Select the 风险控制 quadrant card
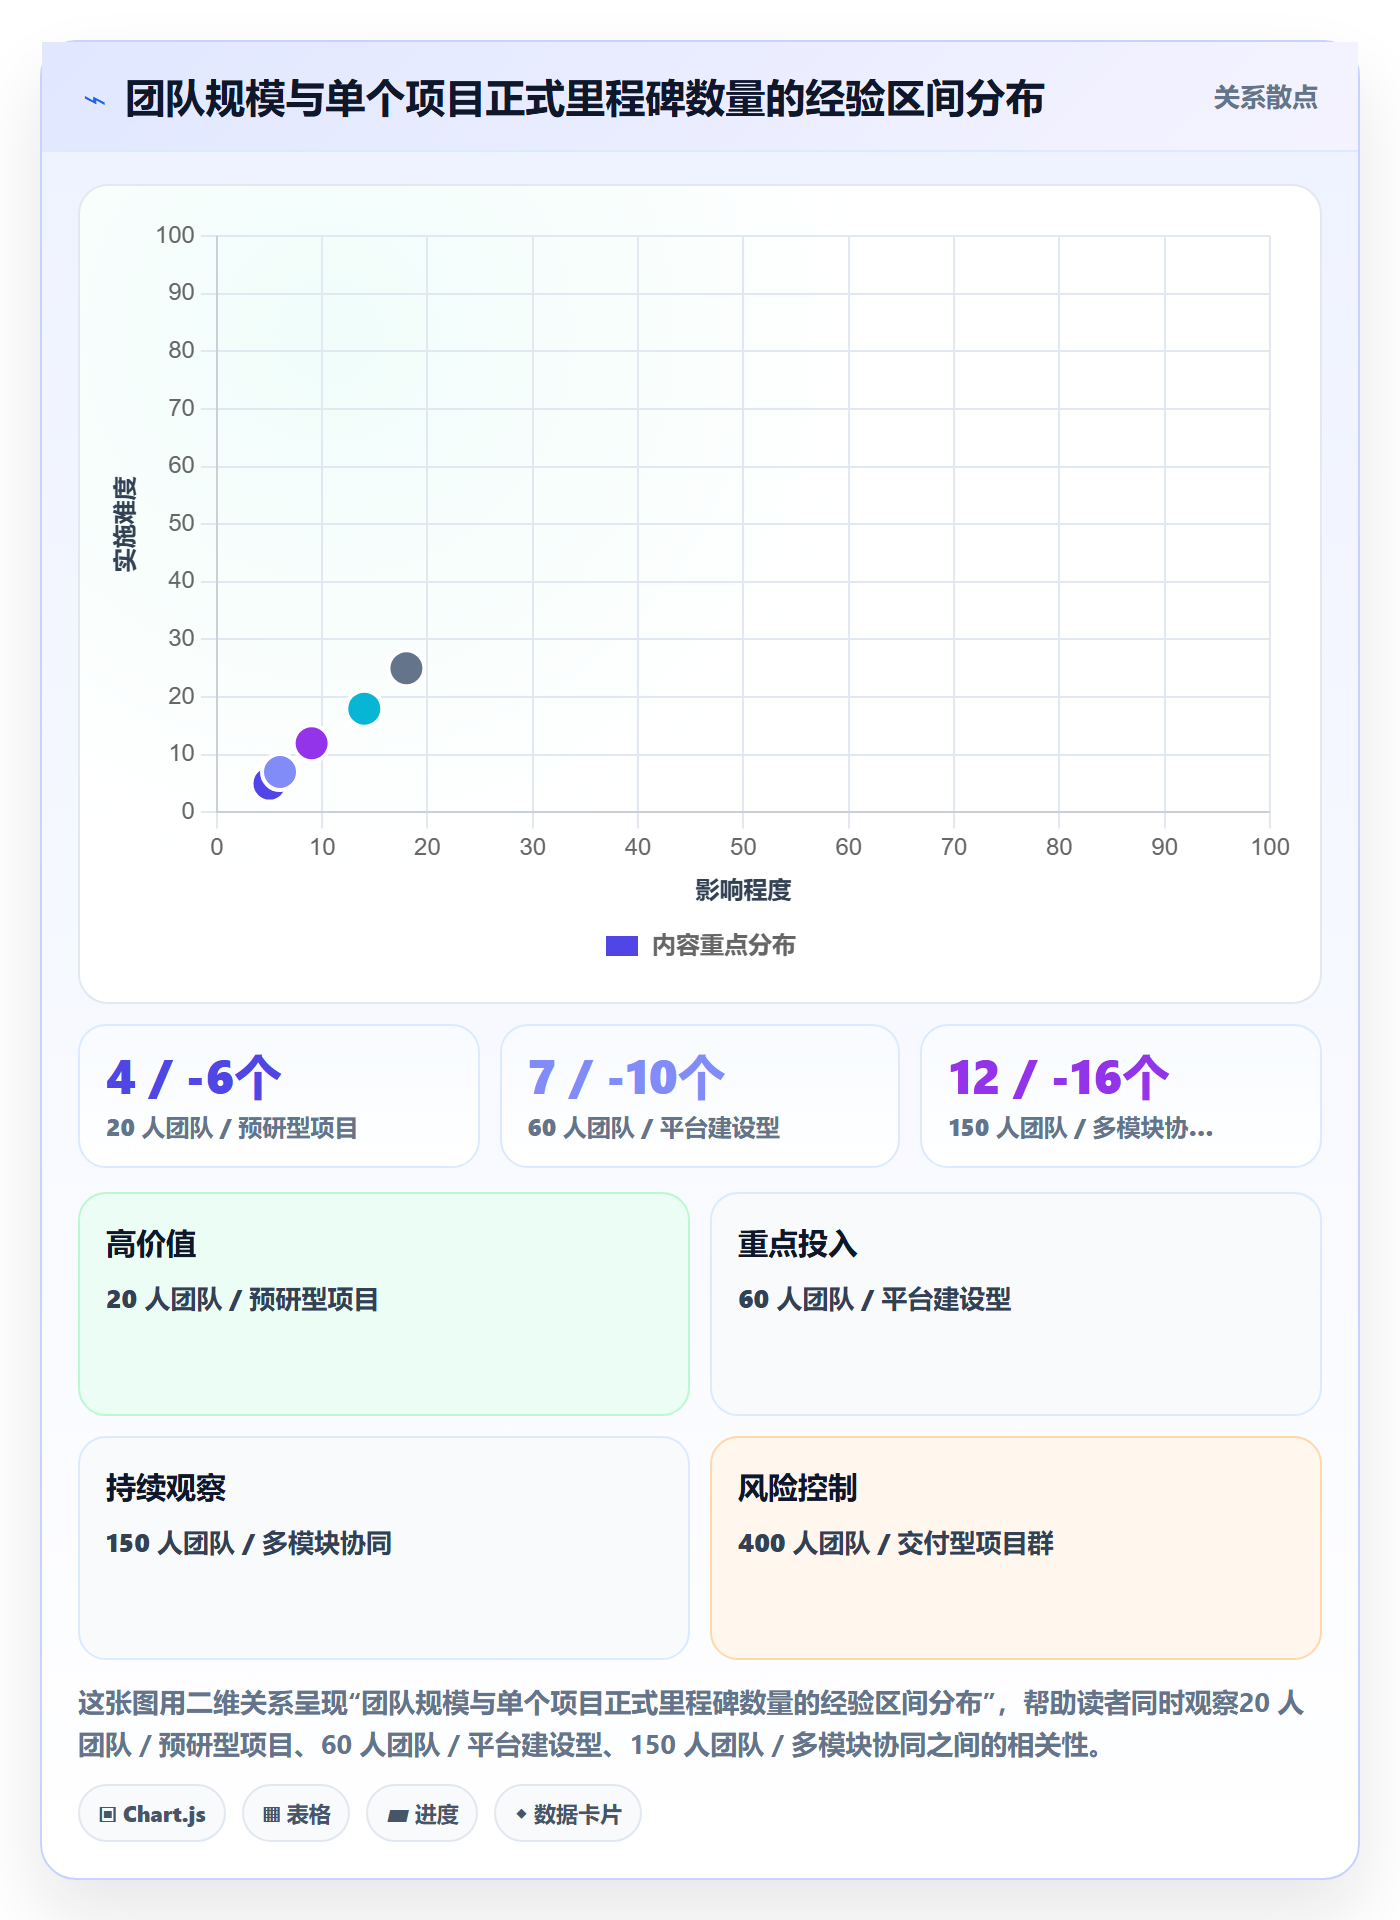Screen dimensions: 1400x1920 point(1016,1548)
